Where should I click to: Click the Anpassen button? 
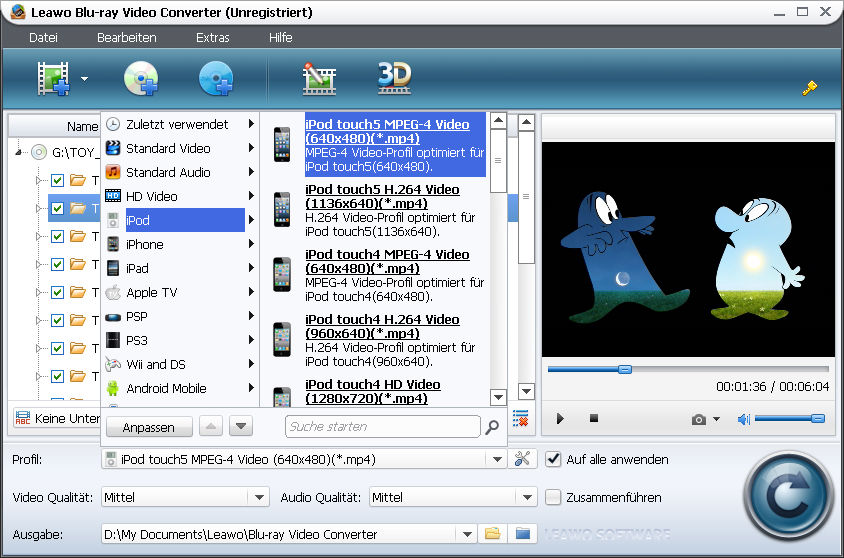[149, 427]
